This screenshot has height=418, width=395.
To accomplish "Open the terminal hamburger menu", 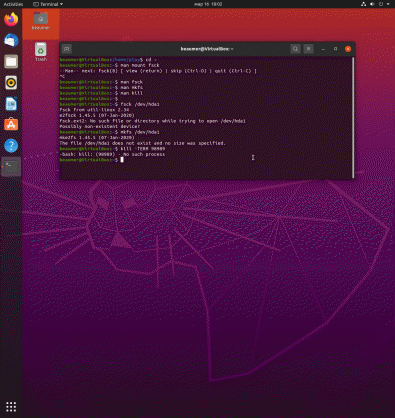I will click(308, 49).
